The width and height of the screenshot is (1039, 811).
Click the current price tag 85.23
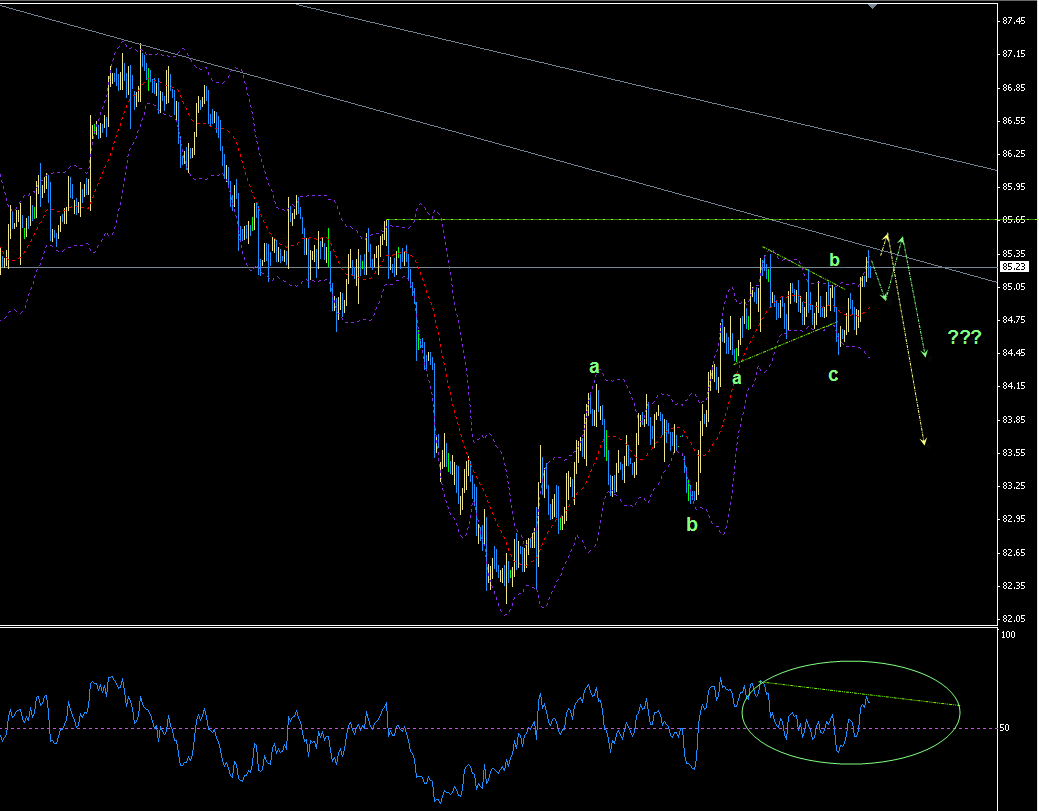pyautogui.click(x=1013, y=267)
